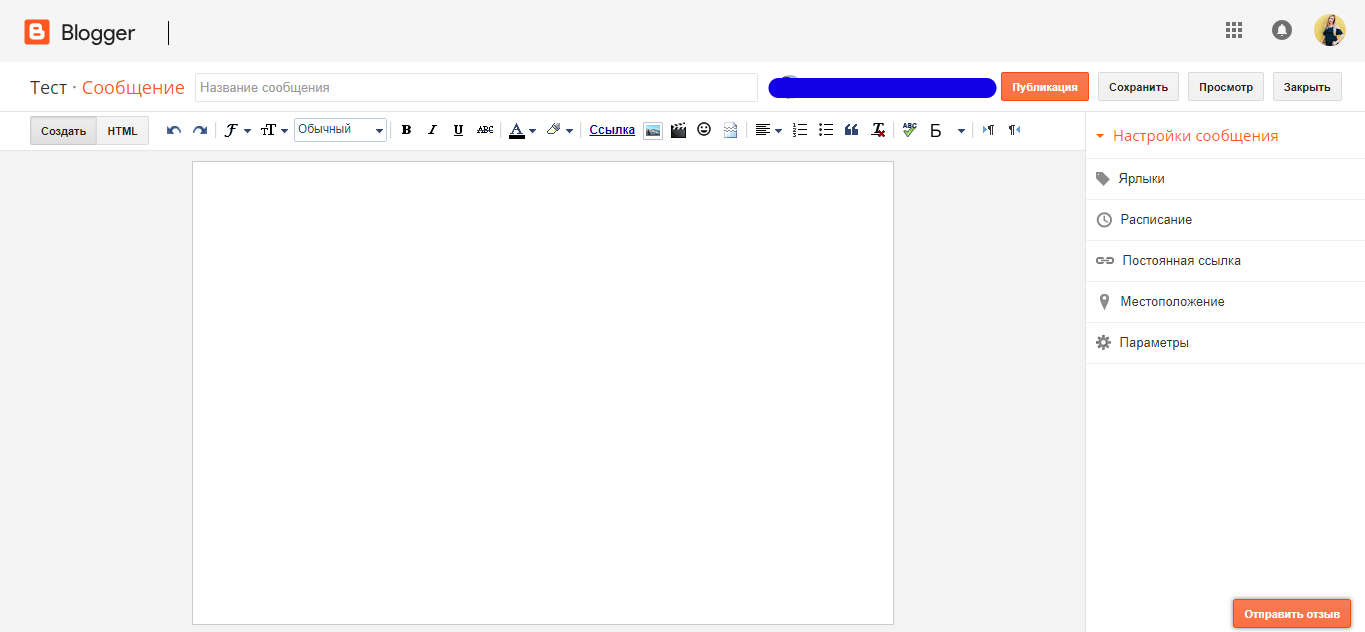Open the smiley special characters icon
1365x632 pixels.
point(704,130)
